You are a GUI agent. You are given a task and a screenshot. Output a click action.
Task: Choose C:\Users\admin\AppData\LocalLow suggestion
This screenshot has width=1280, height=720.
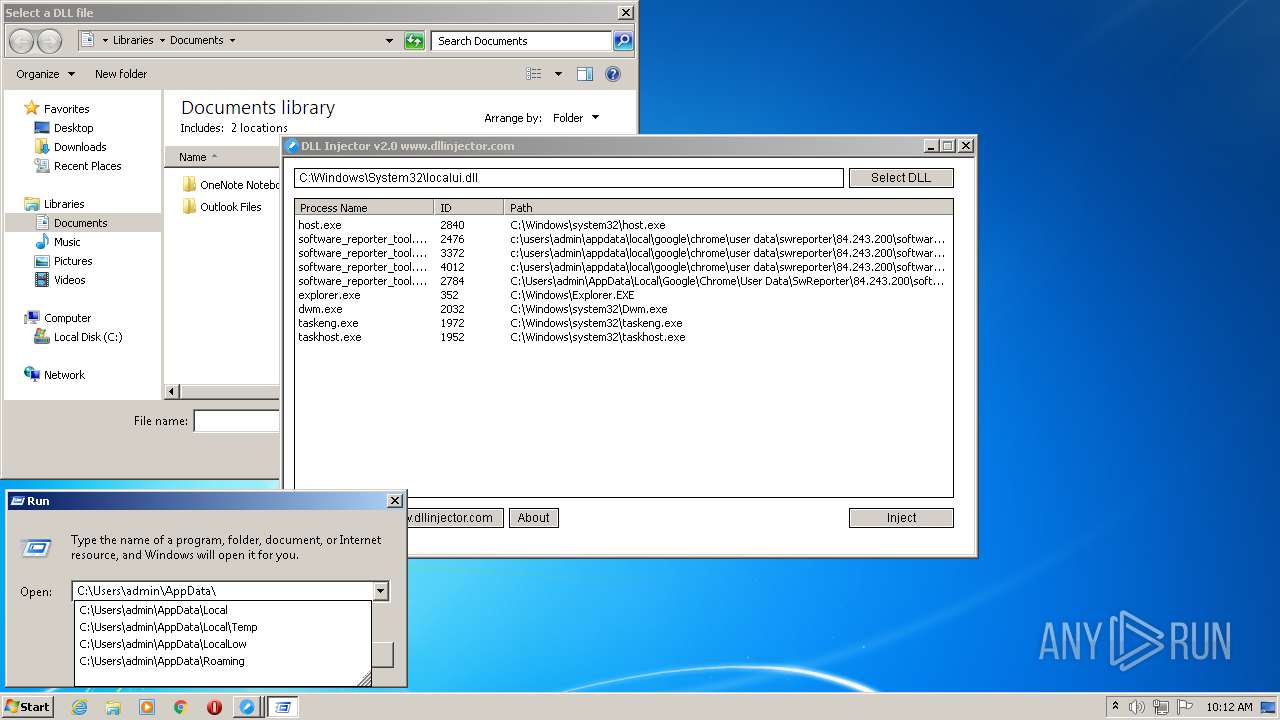click(223, 644)
